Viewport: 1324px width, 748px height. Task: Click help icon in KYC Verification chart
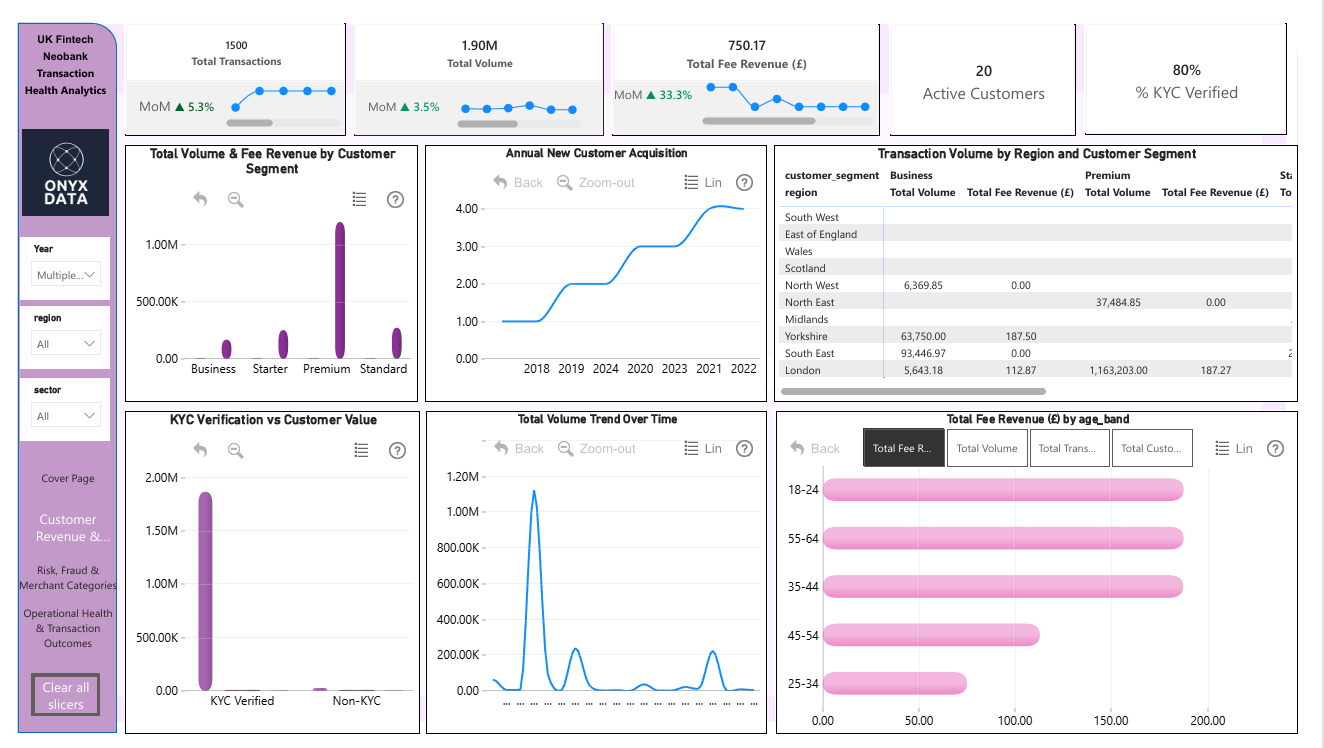click(x=396, y=451)
